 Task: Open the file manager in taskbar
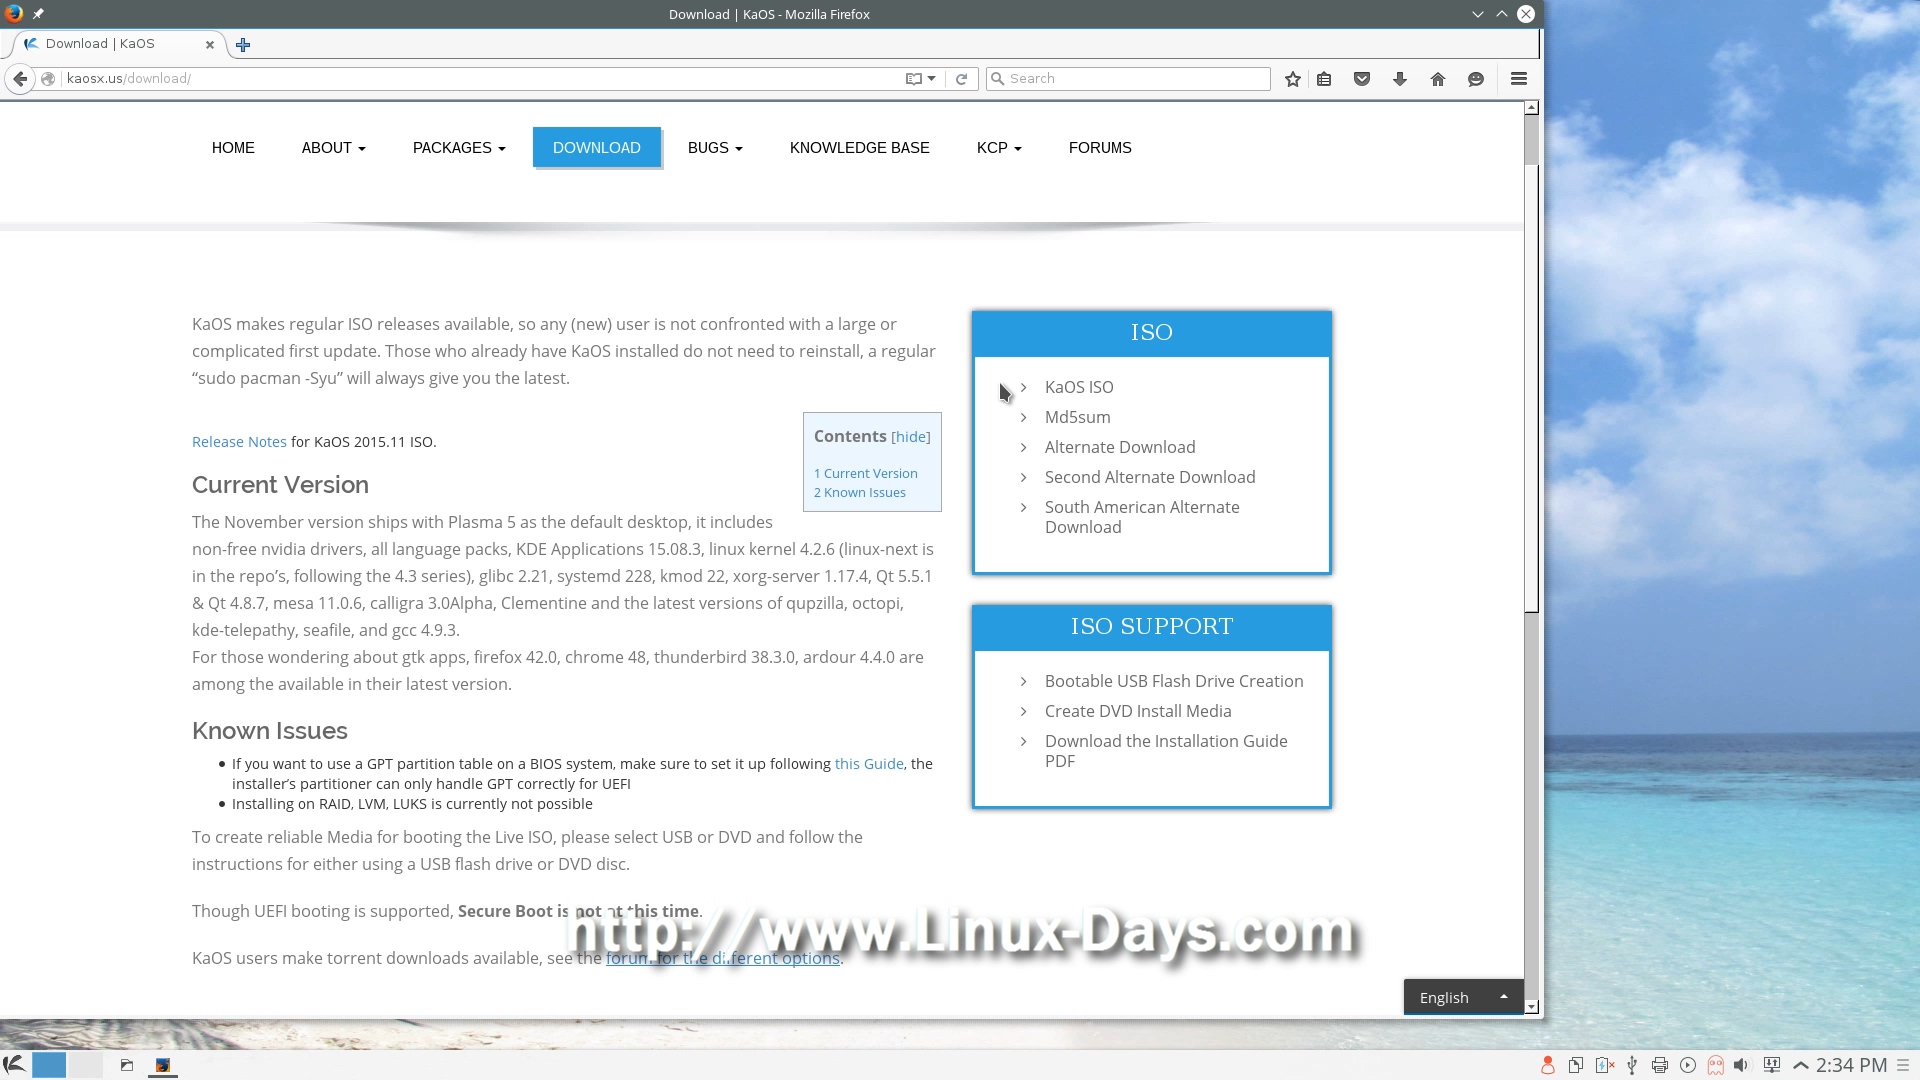tap(127, 1065)
